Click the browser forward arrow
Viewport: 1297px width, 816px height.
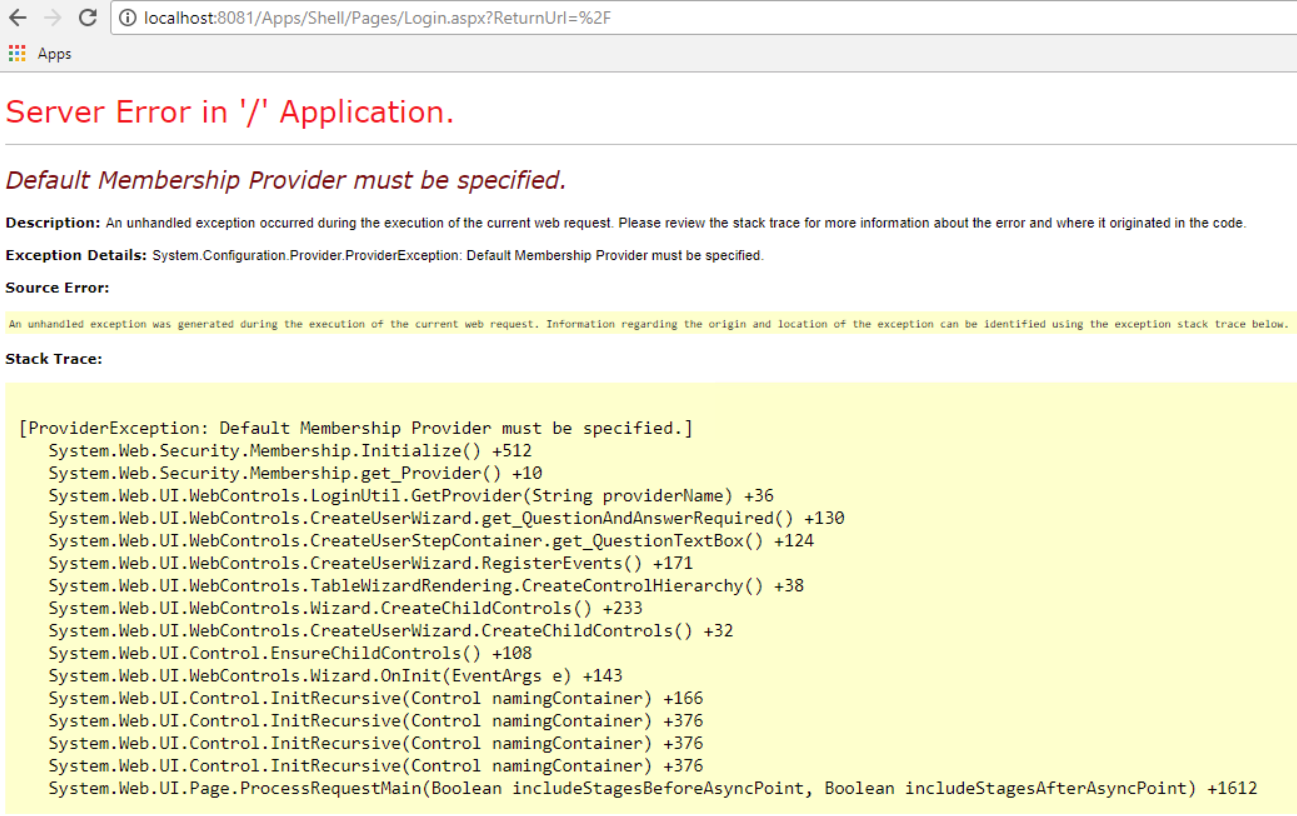coord(52,18)
